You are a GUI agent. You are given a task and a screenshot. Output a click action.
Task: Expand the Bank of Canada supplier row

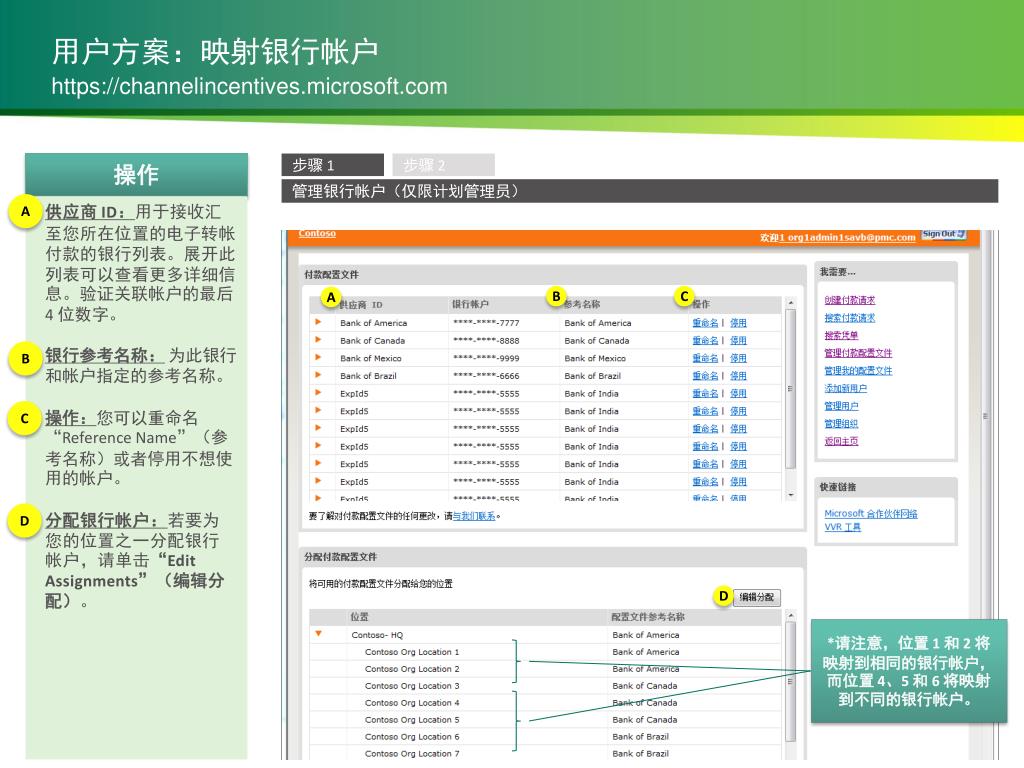(x=318, y=340)
